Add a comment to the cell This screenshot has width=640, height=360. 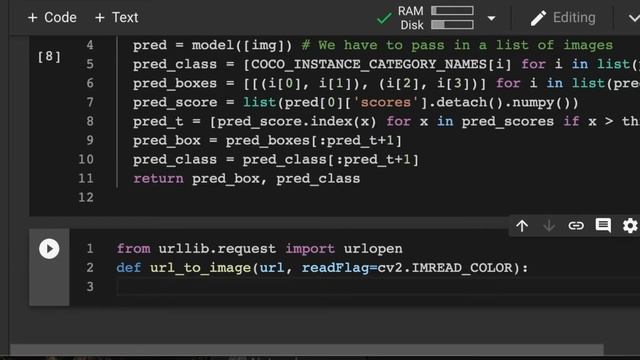click(x=603, y=225)
